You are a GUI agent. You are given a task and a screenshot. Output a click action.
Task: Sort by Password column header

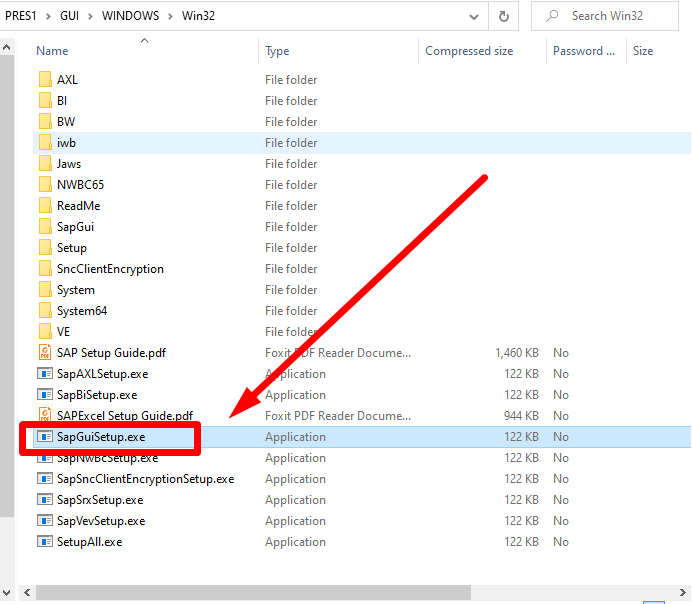(x=583, y=51)
